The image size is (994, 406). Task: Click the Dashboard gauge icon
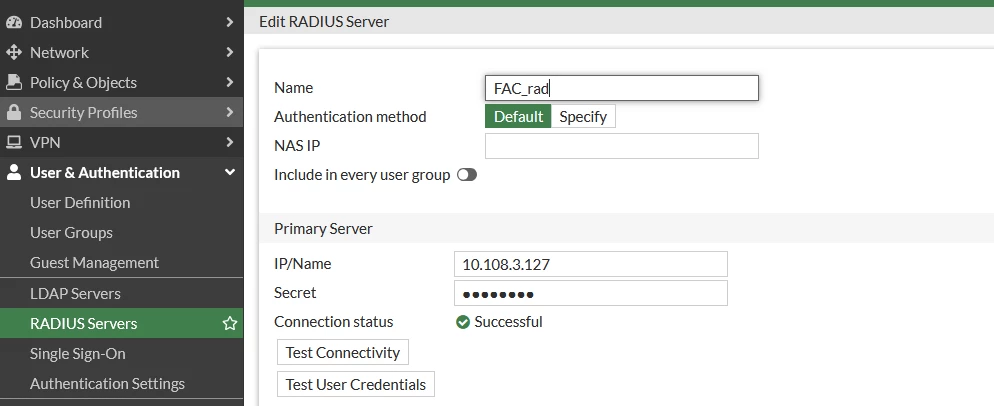point(14,22)
